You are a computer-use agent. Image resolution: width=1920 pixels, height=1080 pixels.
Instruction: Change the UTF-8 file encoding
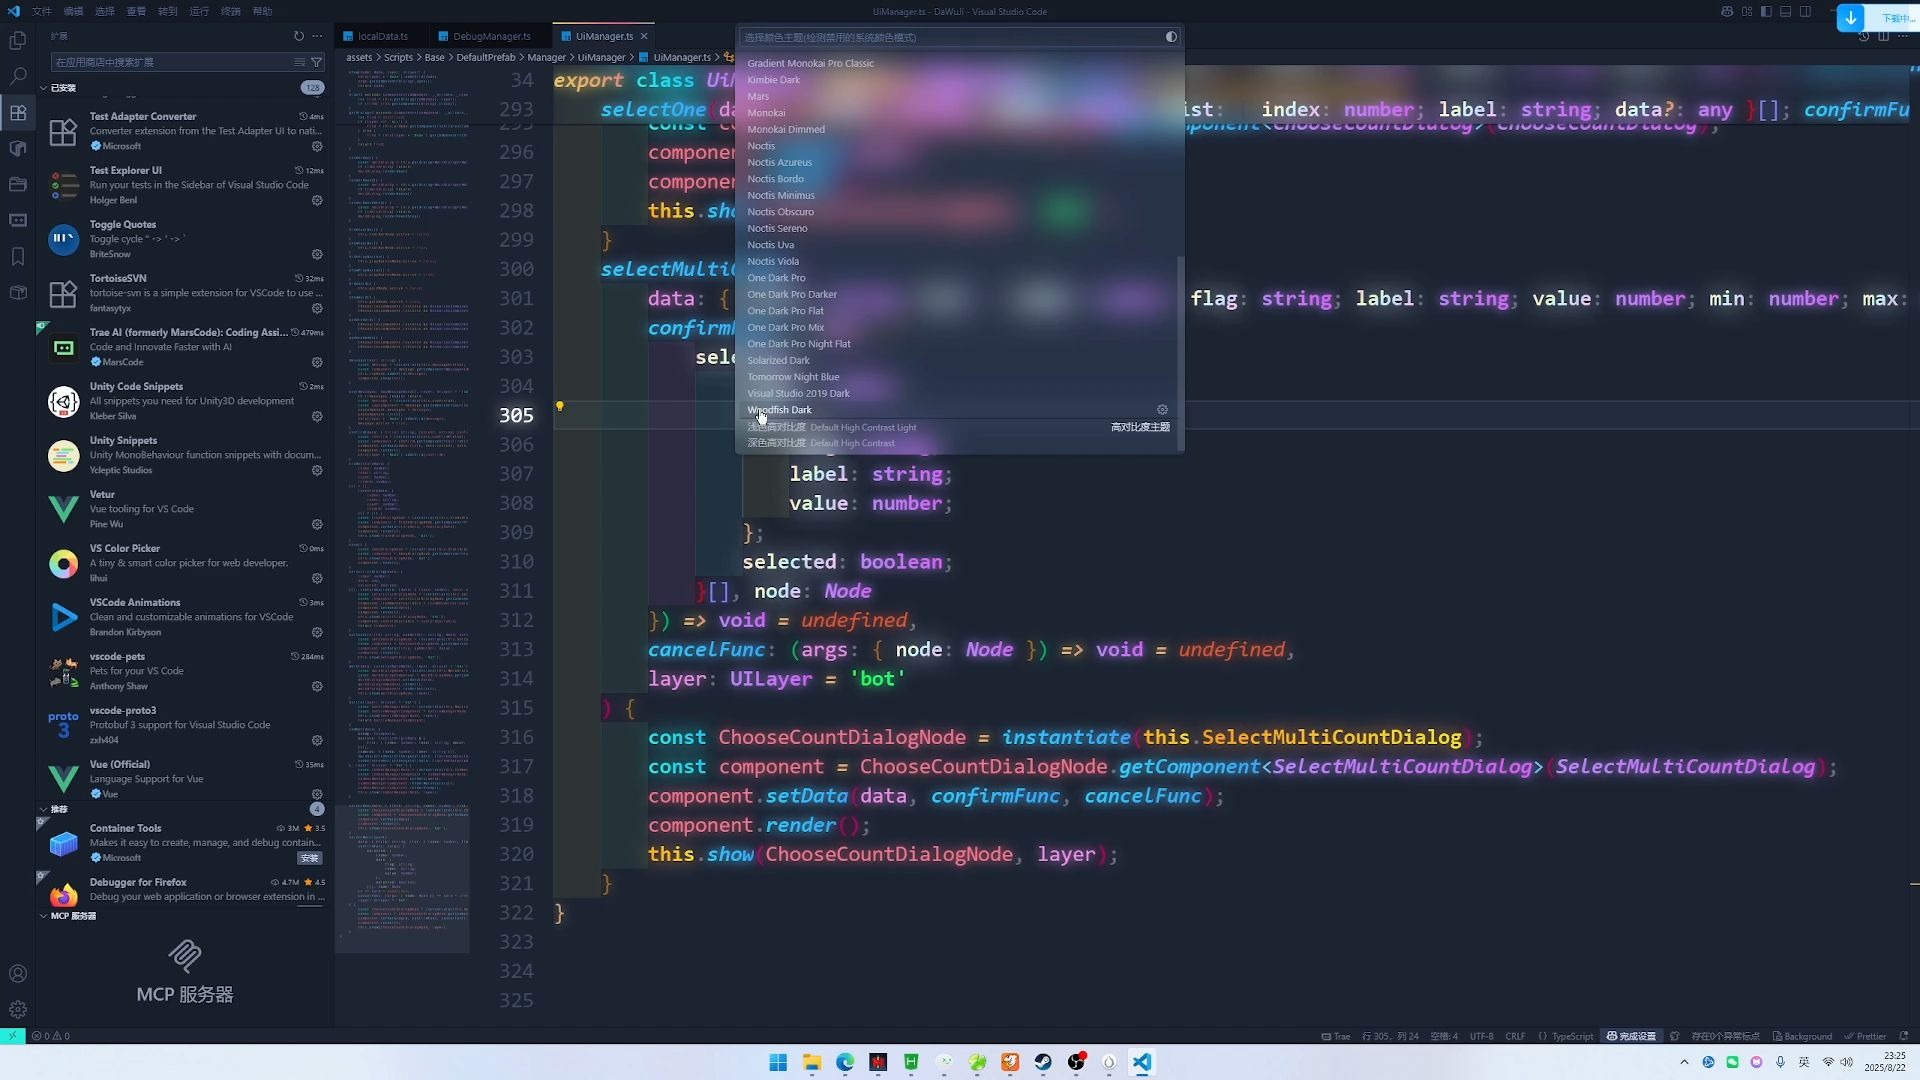click(1481, 1036)
